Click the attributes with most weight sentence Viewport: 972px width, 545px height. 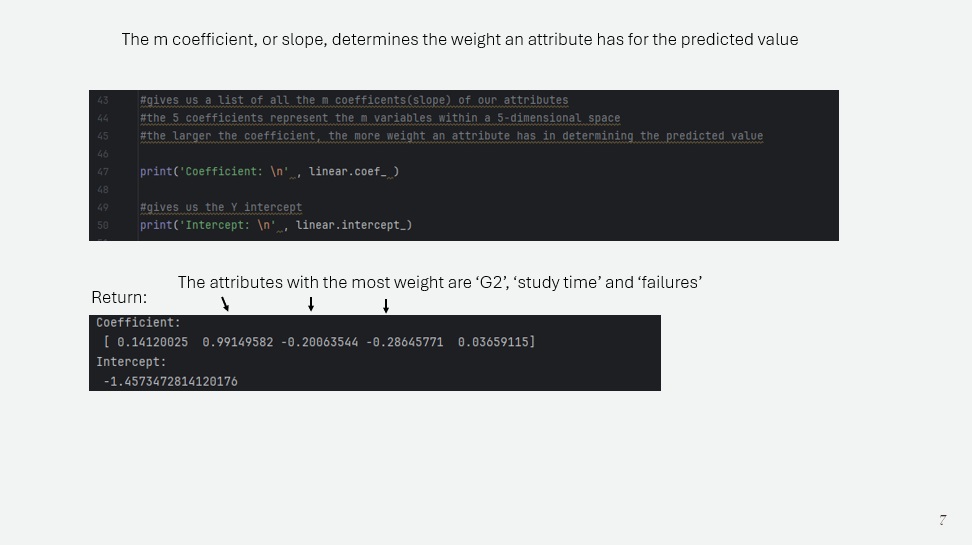(x=440, y=283)
